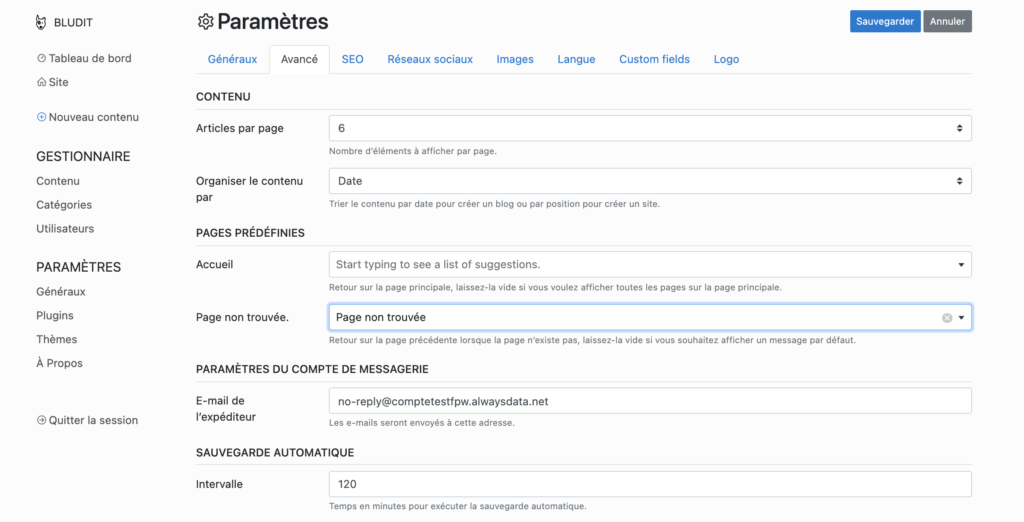Click the Intervalle input field

tap(650, 484)
